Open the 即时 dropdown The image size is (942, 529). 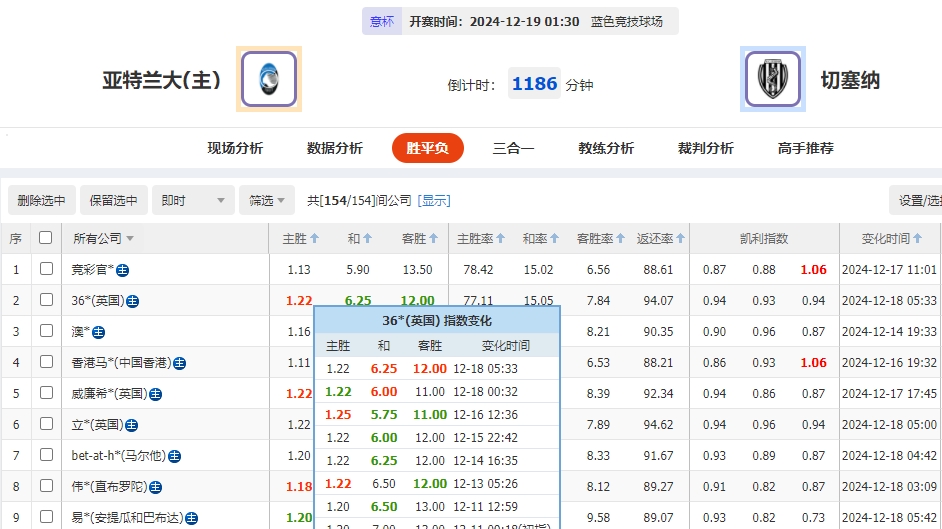(x=195, y=200)
